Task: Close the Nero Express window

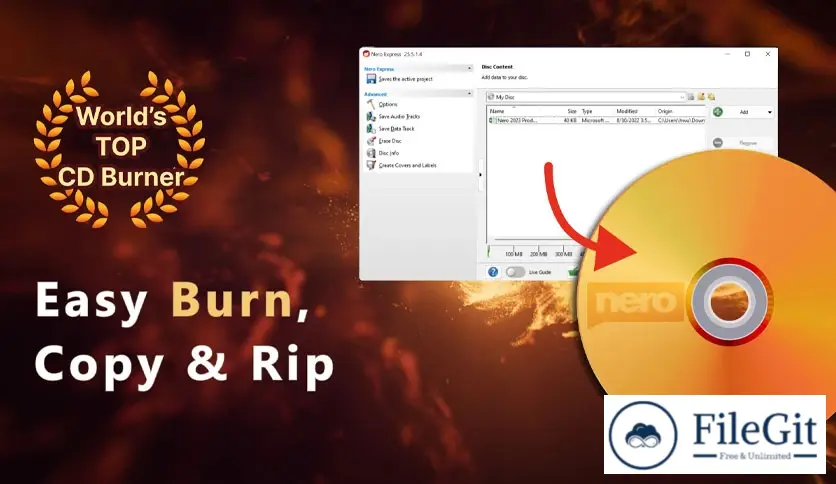Action: (x=768, y=54)
